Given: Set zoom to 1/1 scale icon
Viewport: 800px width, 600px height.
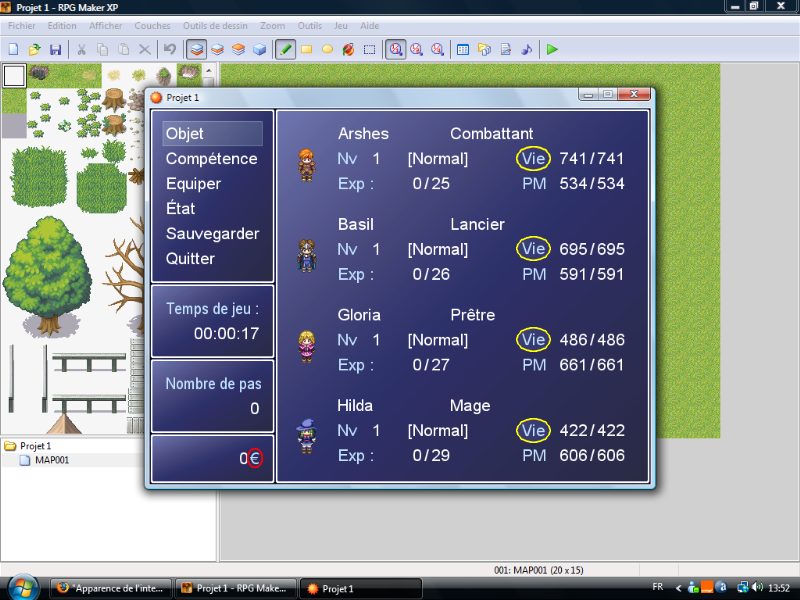Looking at the screenshot, I should [x=395, y=49].
